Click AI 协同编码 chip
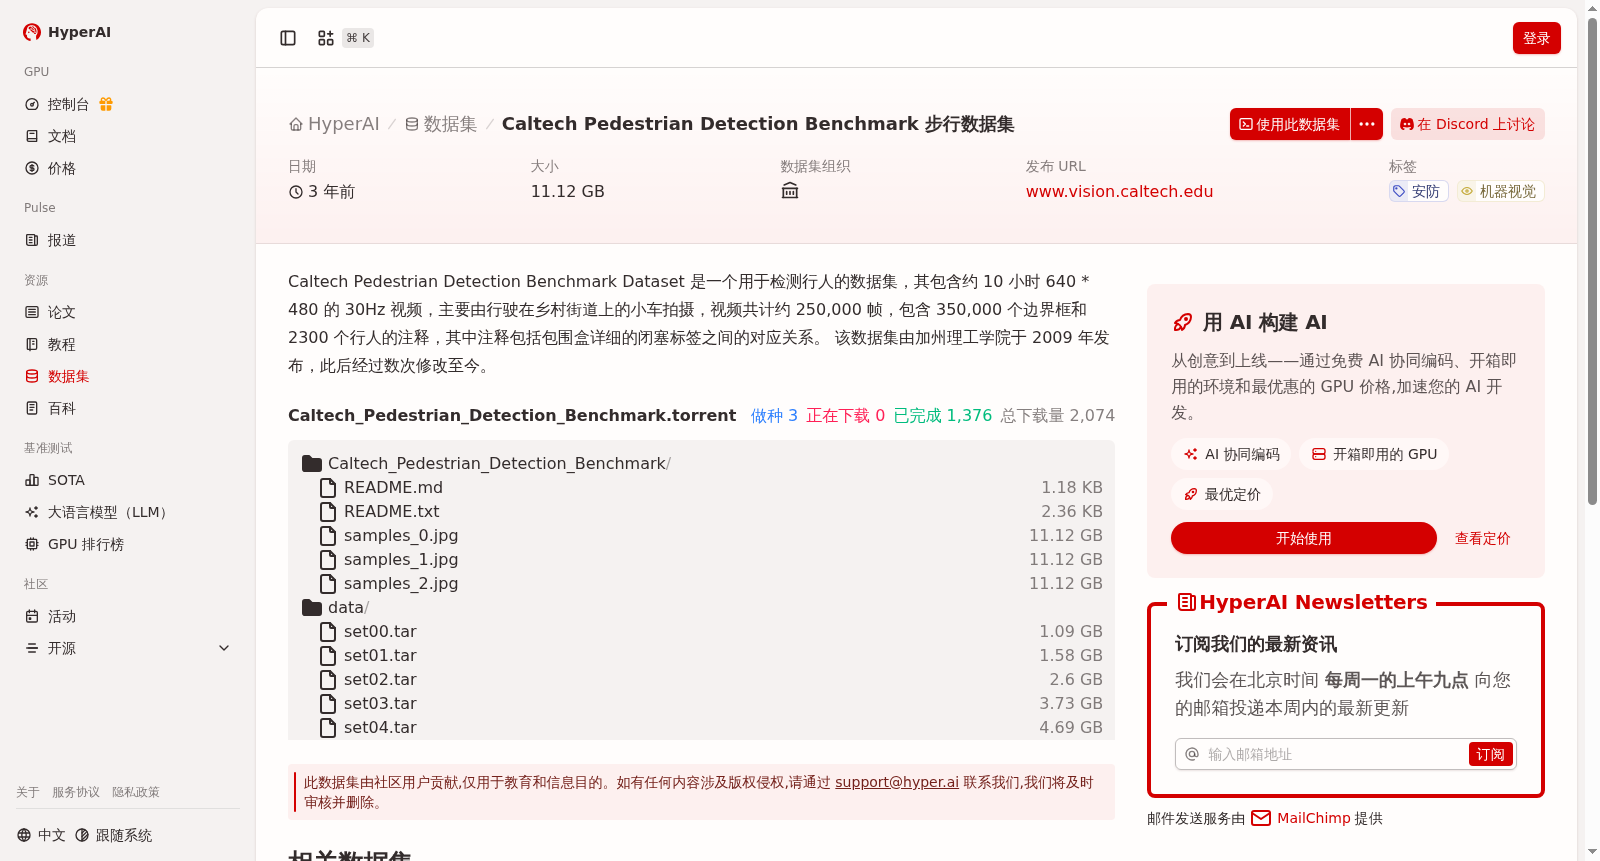This screenshot has height=861, width=1600. pyautogui.click(x=1231, y=454)
